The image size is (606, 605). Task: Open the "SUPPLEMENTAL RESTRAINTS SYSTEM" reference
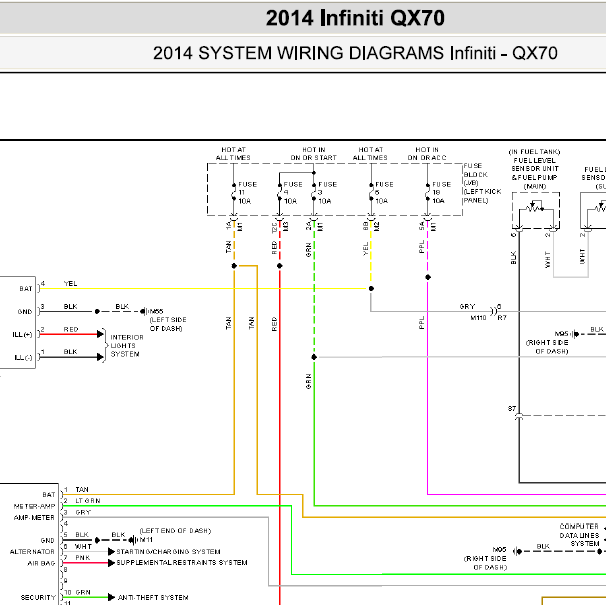(x=182, y=562)
